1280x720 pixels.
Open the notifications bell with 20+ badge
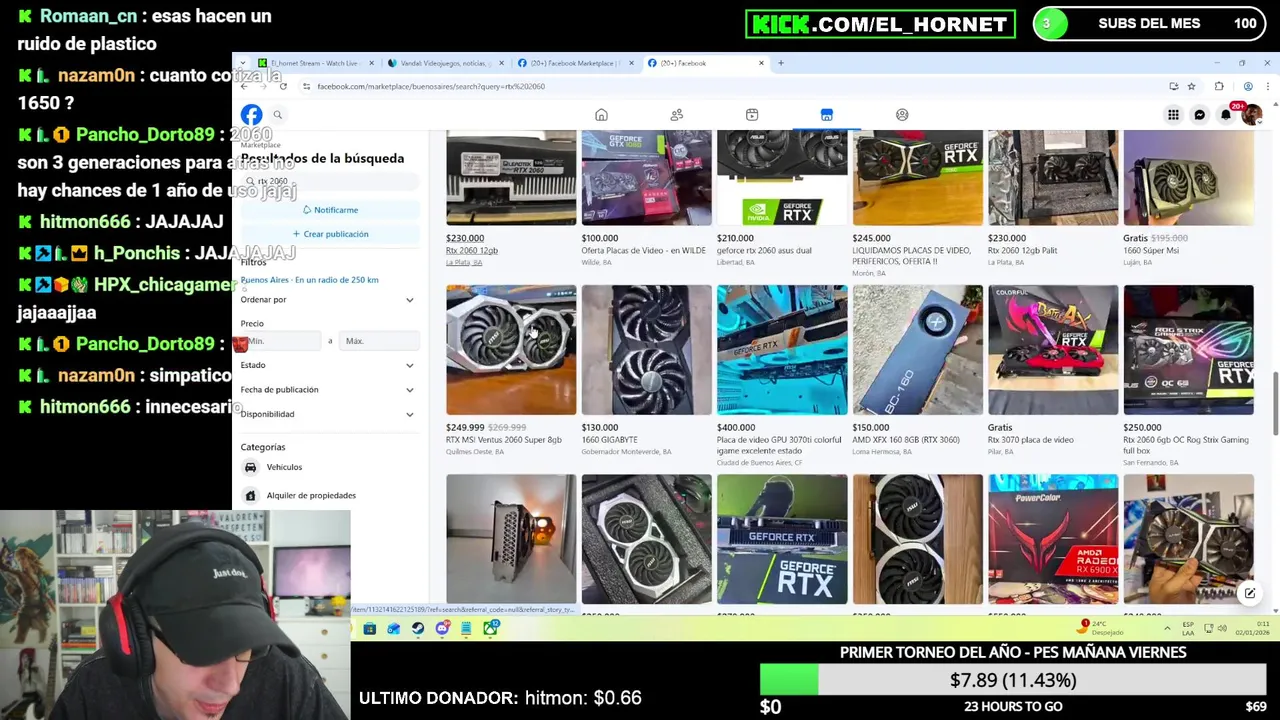[x=1226, y=115]
